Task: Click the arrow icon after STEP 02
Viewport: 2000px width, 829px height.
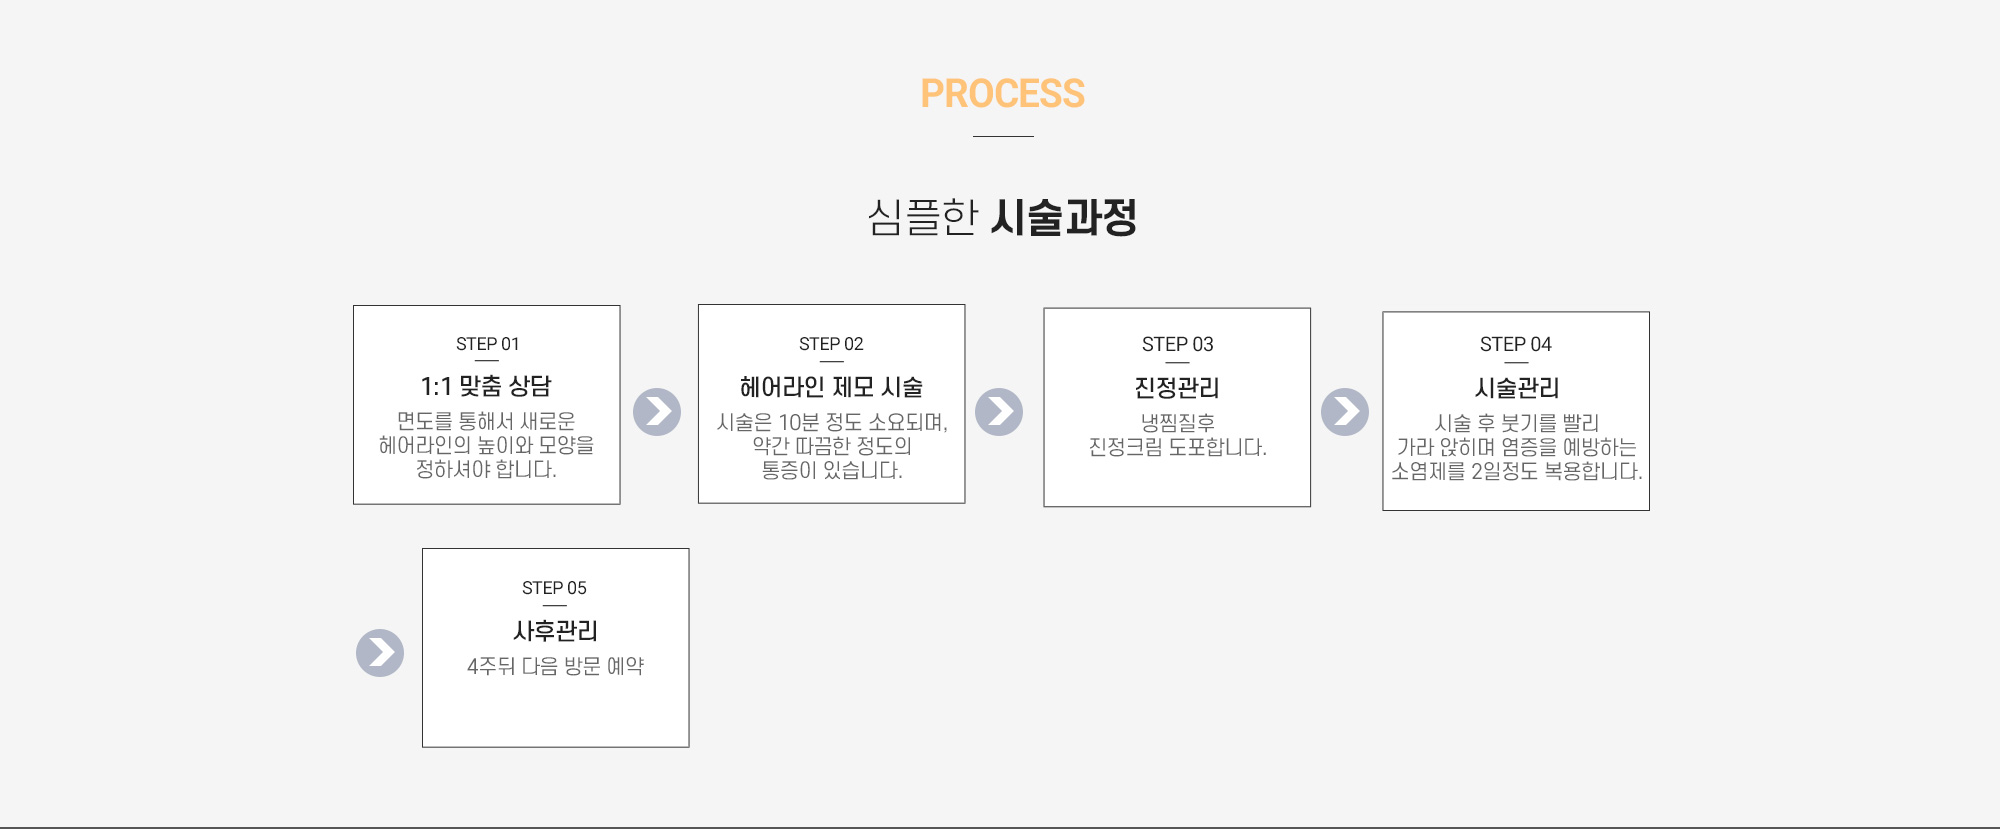Action: 999,412
